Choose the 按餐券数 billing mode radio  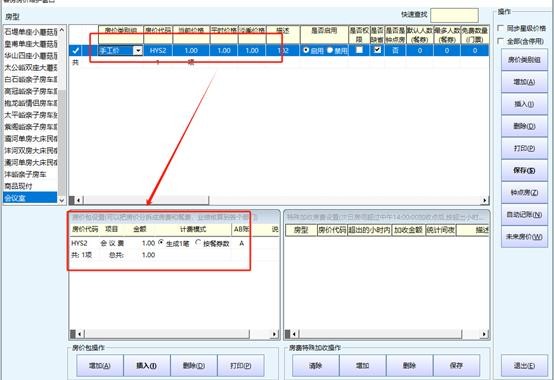coord(198,243)
